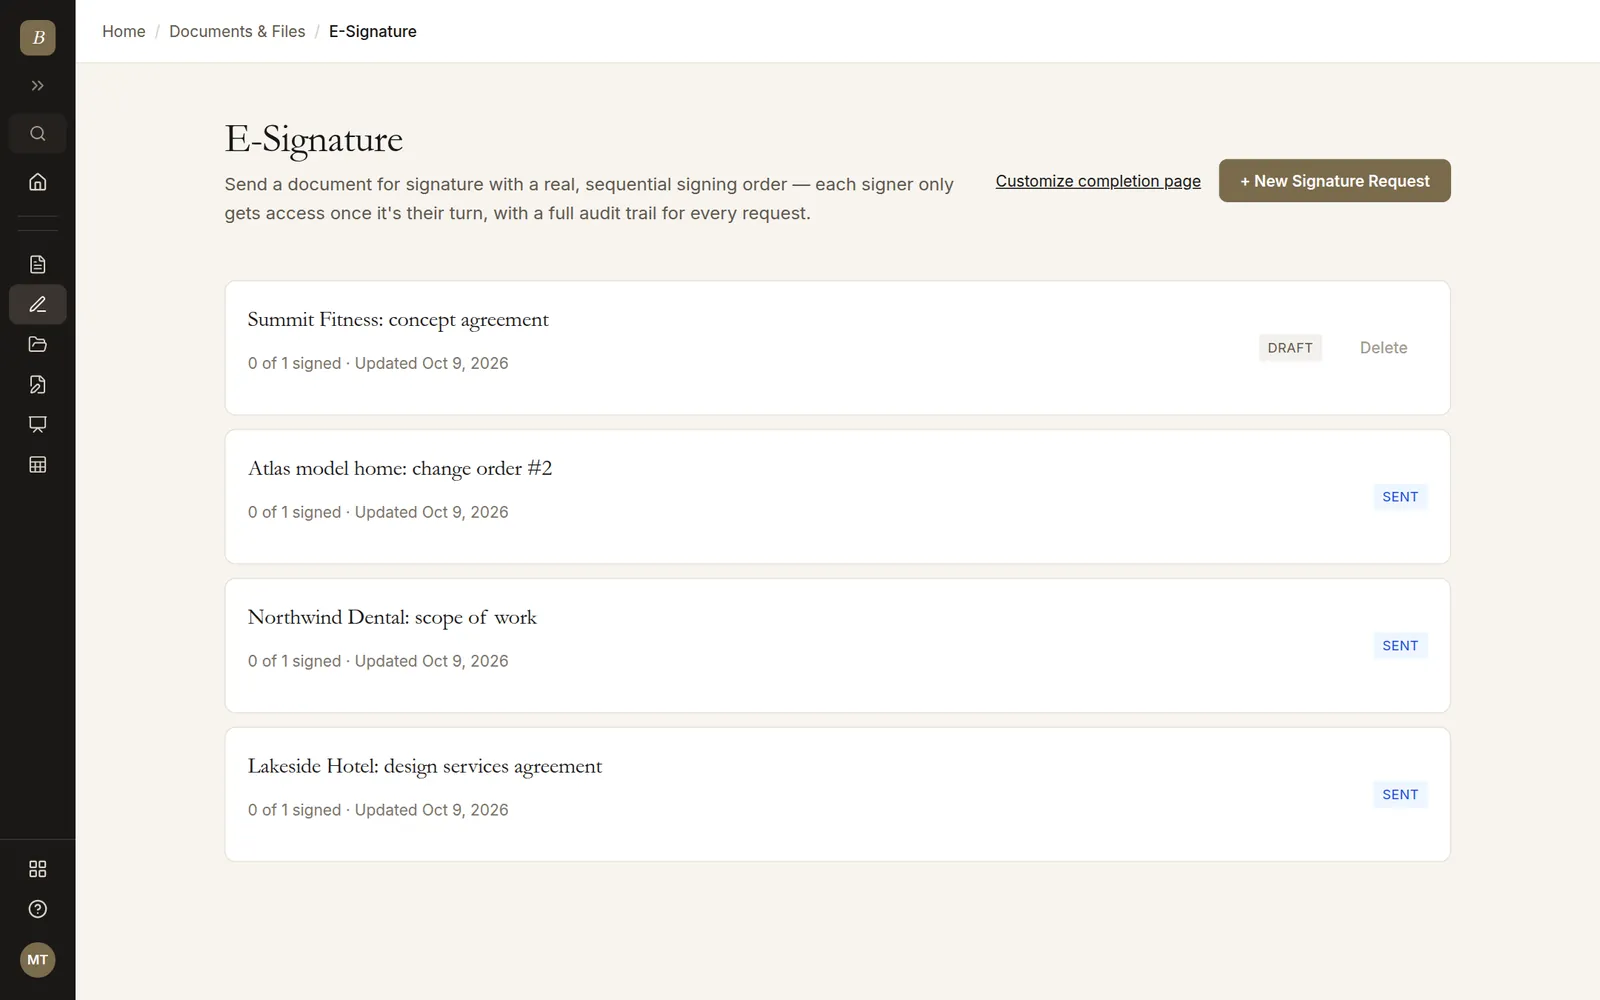
Task: Go to home via sidebar house icon
Action: tap(38, 182)
